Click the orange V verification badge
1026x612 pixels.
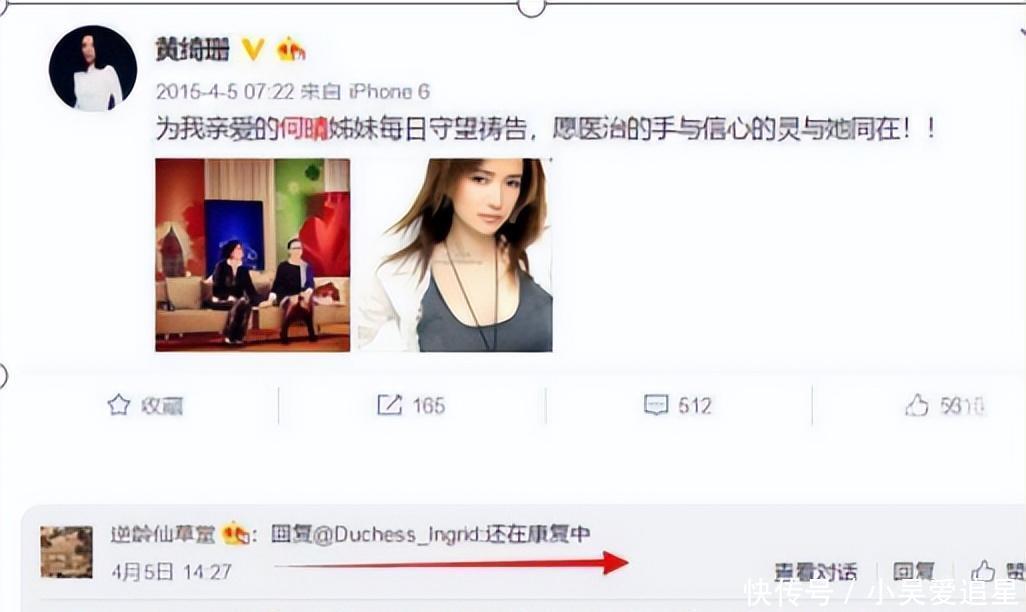(x=253, y=49)
